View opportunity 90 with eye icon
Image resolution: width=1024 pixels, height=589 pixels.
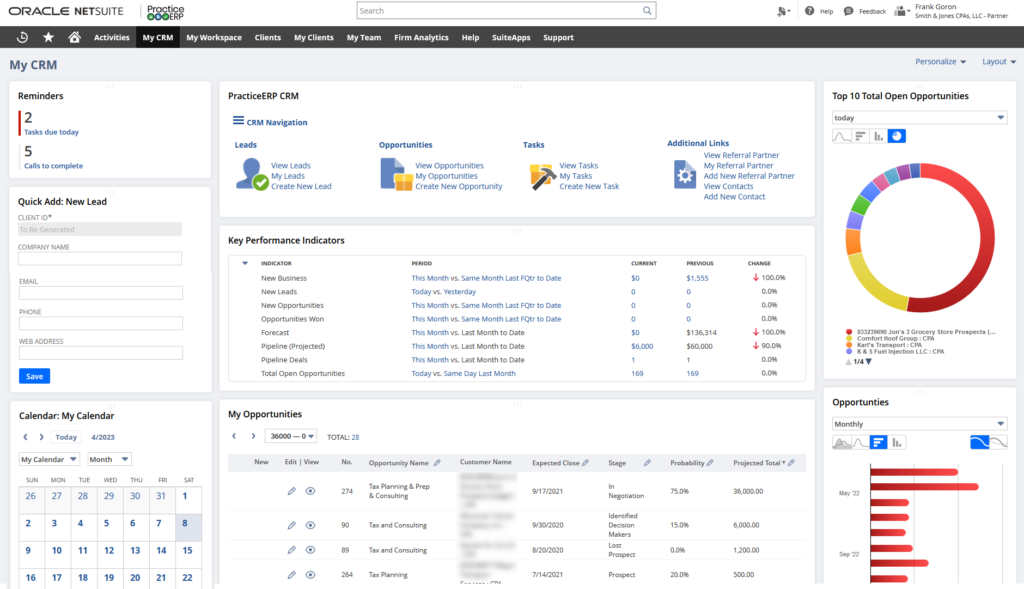pos(310,525)
